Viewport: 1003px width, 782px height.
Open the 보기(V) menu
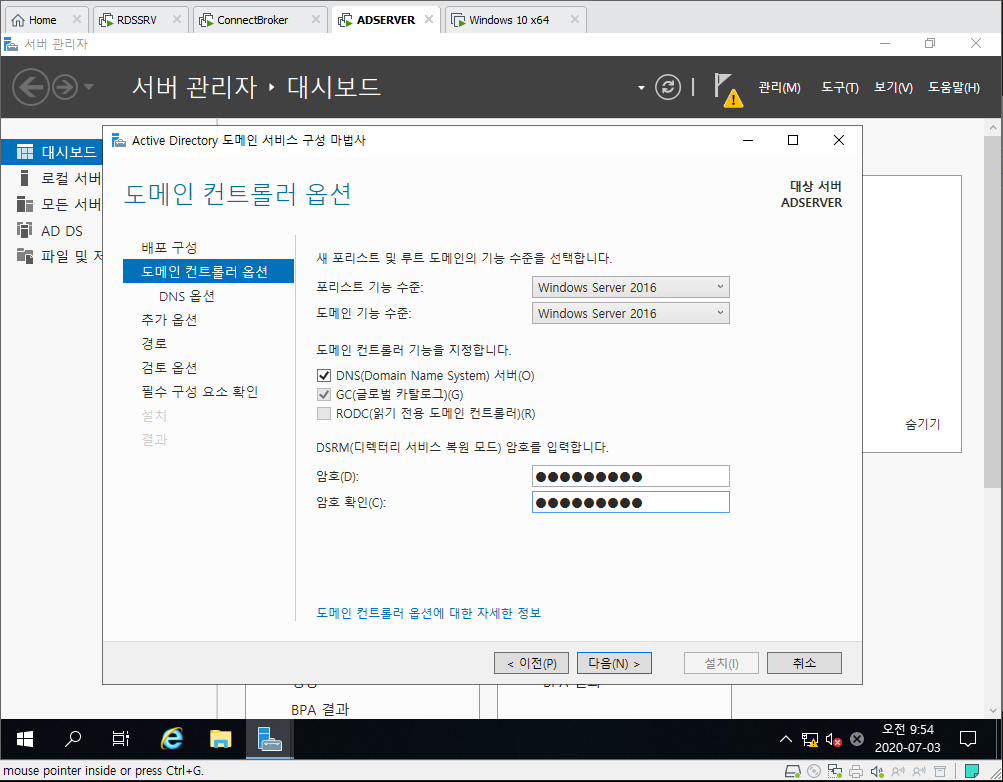tap(893, 88)
